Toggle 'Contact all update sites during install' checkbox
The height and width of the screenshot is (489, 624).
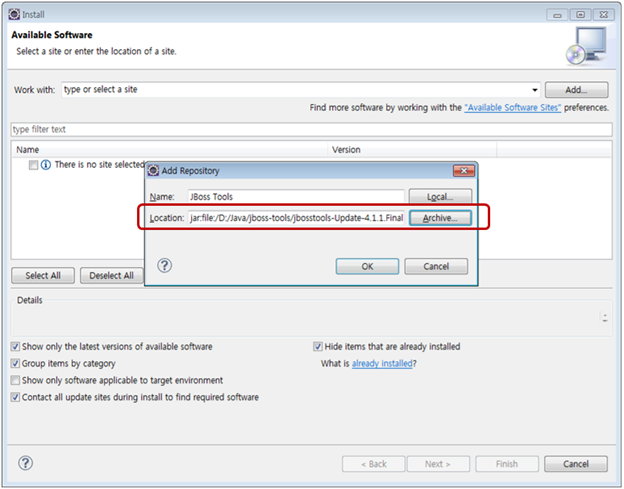coord(15,397)
